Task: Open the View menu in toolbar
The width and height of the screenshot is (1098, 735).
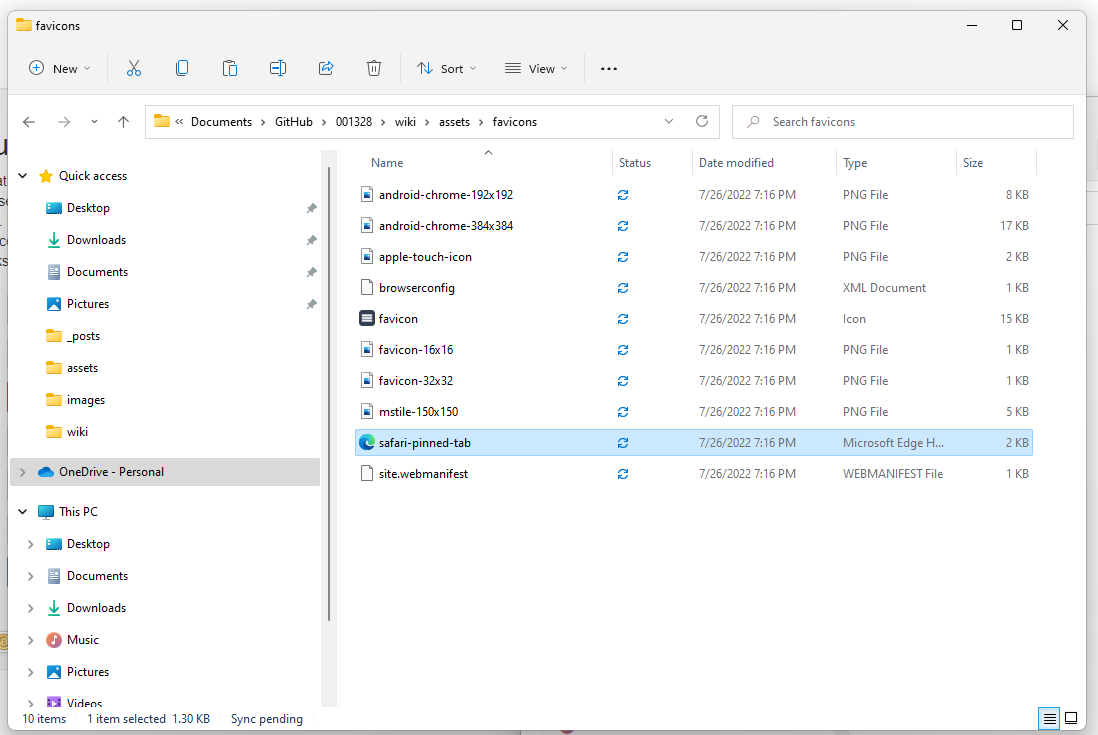Action: tap(536, 68)
